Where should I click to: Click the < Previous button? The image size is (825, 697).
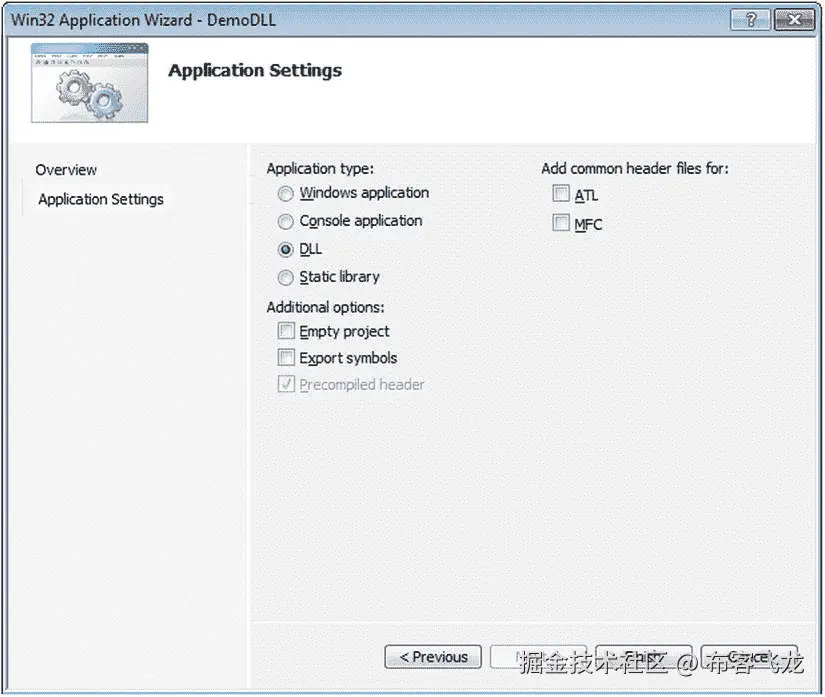[433, 657]
